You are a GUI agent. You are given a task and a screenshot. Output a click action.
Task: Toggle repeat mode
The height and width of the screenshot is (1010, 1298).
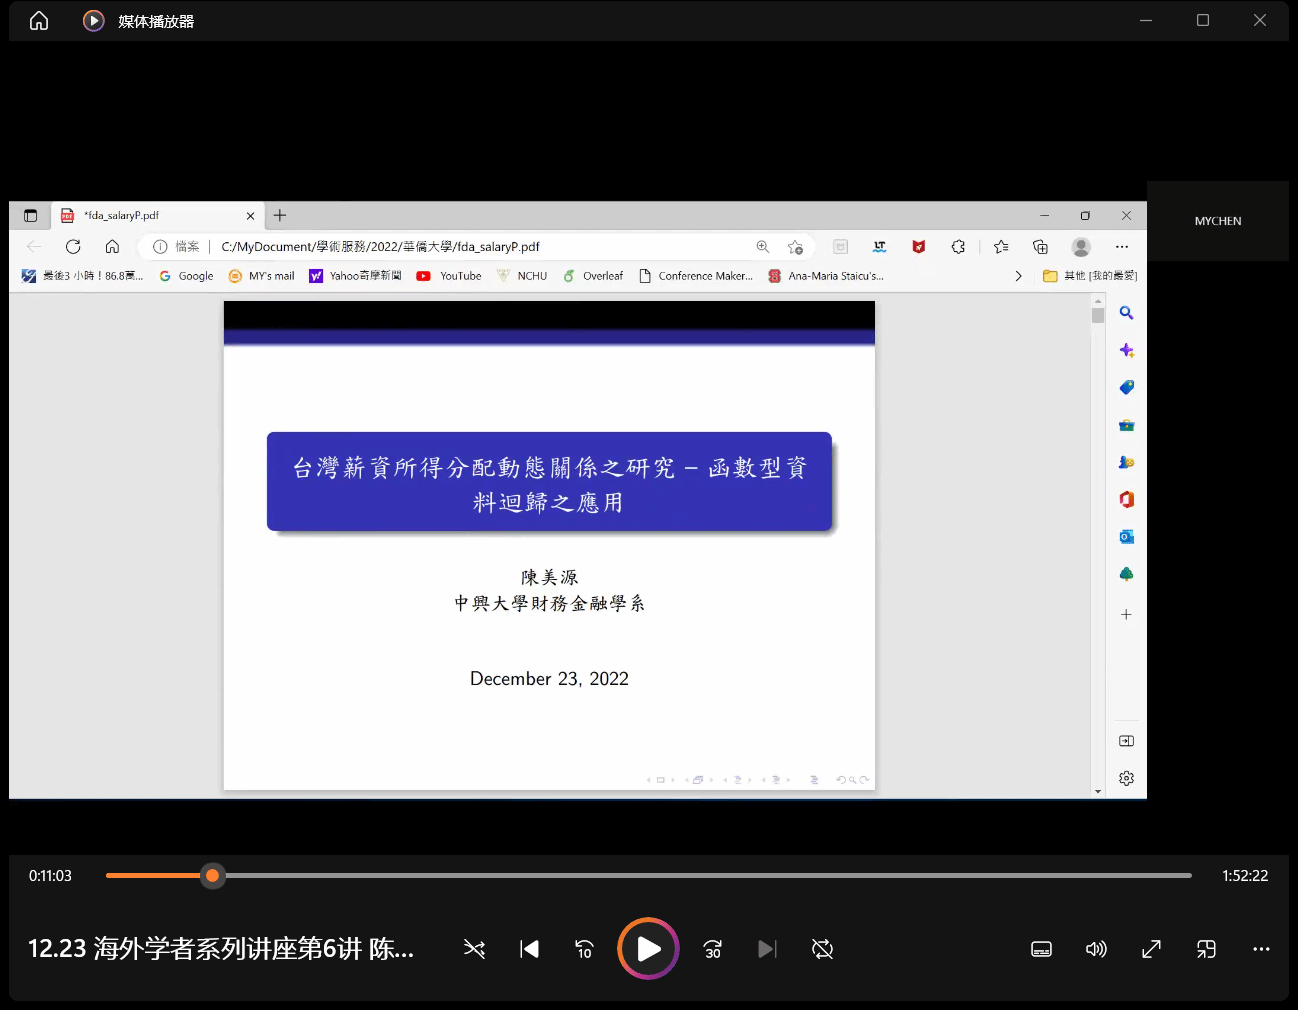click(x=822, y=949)
